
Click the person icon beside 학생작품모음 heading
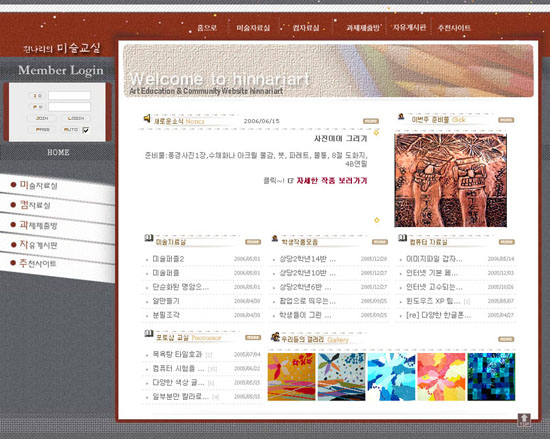pos(275,238)
